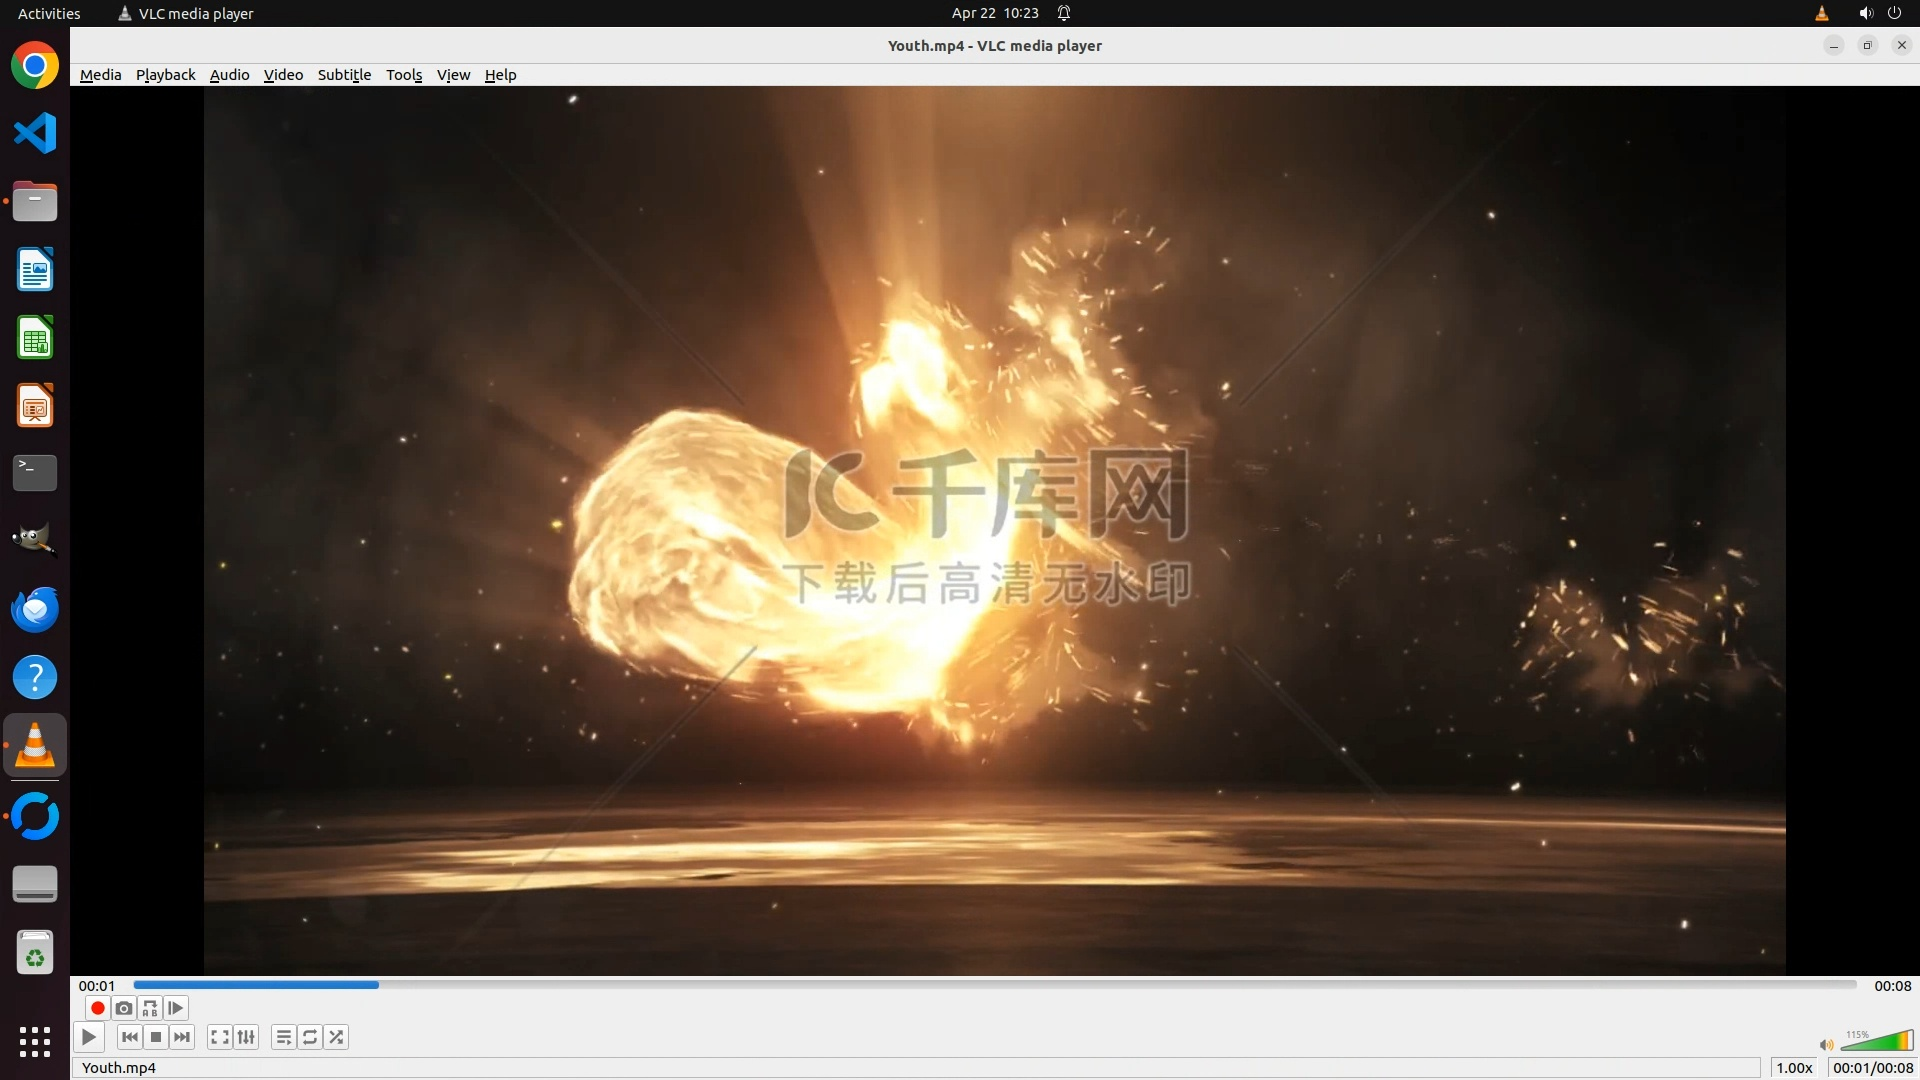Mute audio via the speaker icon

(1826, 1045)
